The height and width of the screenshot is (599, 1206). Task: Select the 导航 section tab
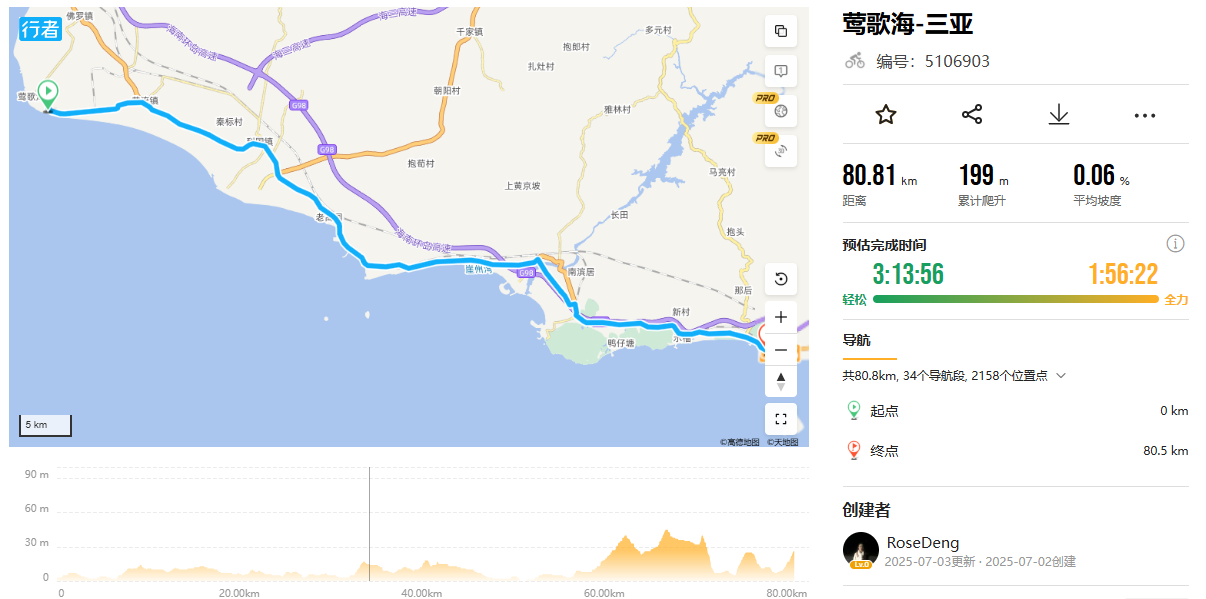coord(858,341)
